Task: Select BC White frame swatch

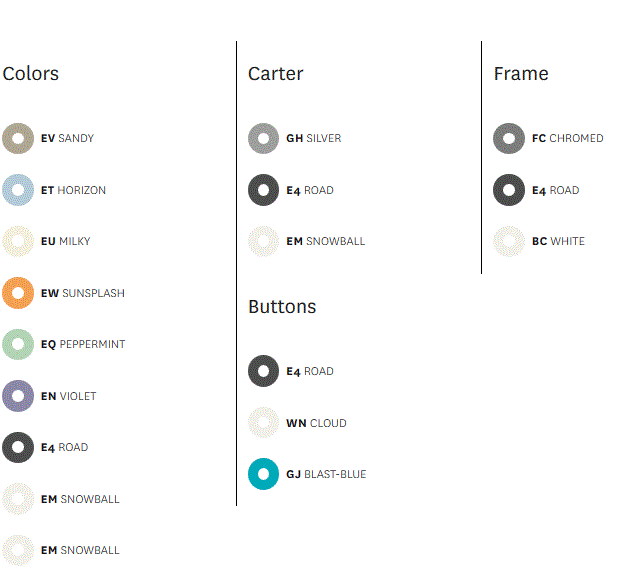Action: (509, 241)
